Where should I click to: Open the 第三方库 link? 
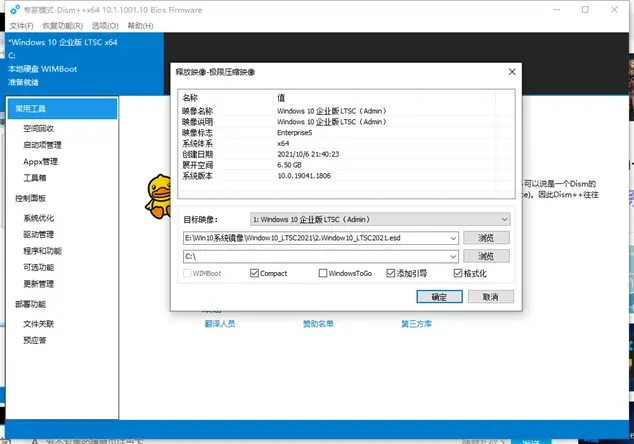[416, 324]
